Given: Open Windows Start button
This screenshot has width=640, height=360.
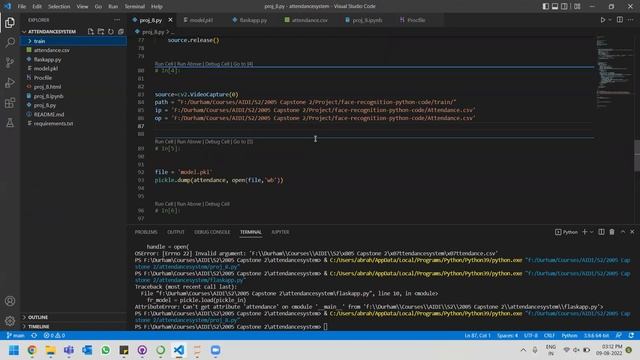Looking at the screenshot, I should click(14, 350).
